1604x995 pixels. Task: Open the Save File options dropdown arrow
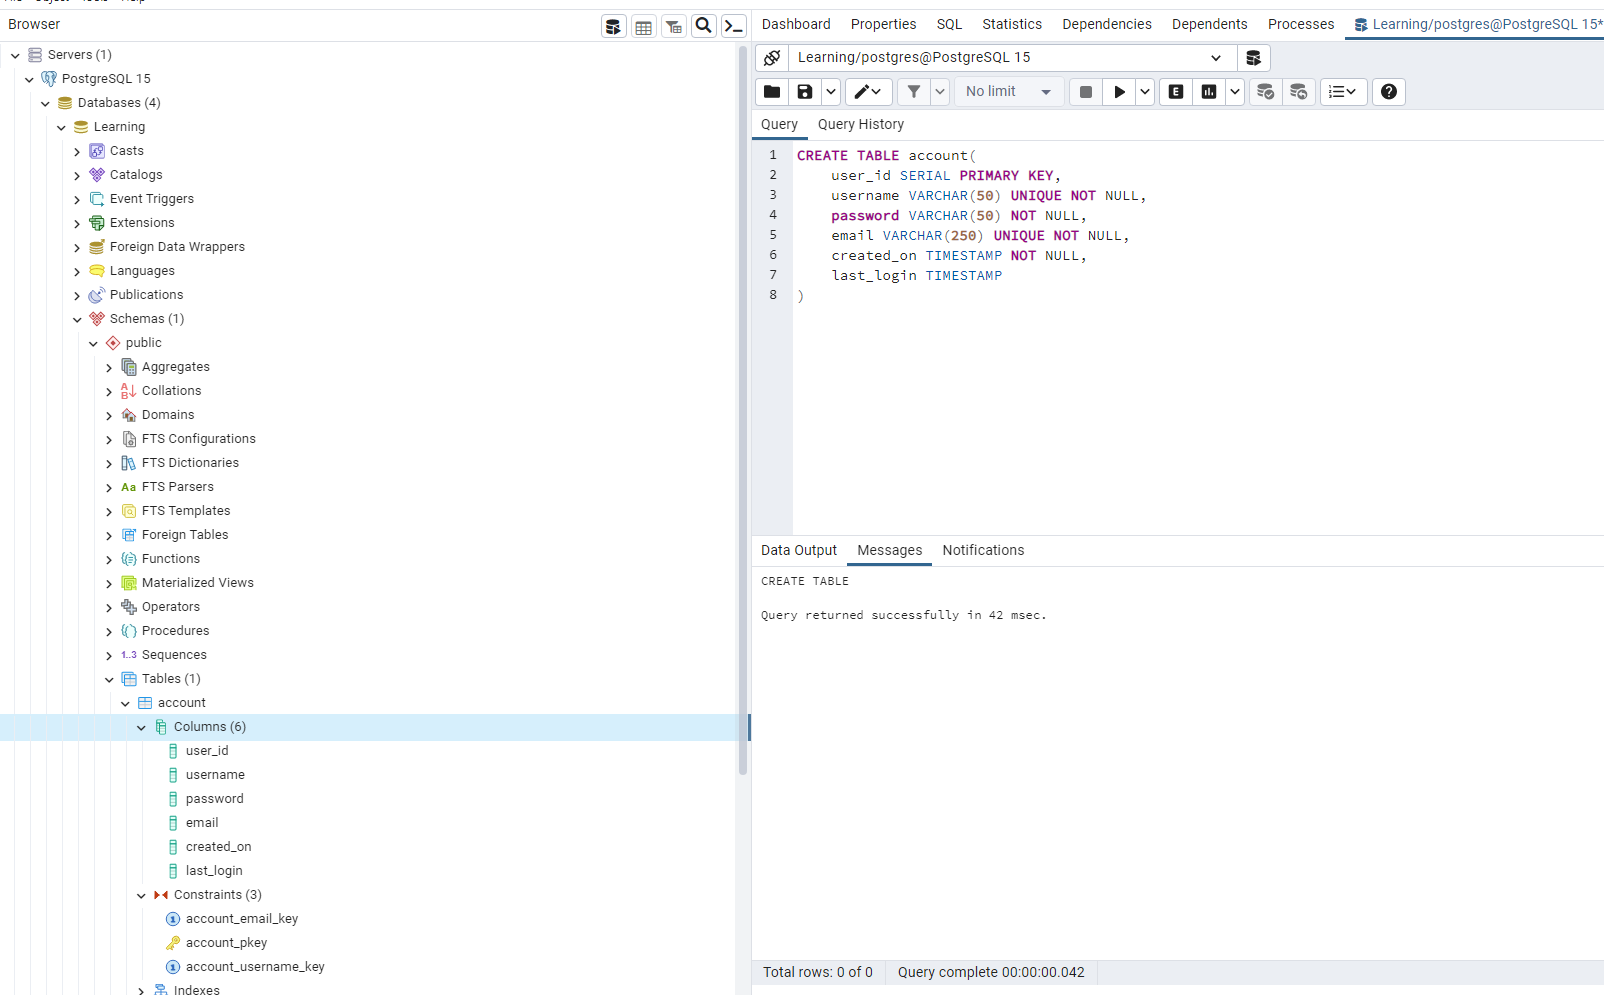[x=831, y=92]
